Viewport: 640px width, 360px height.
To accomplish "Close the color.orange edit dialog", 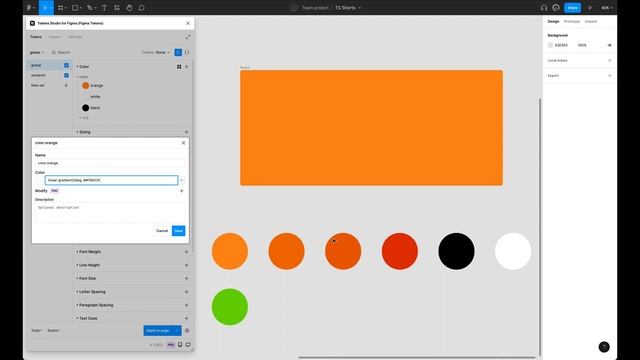I will 183,143.
